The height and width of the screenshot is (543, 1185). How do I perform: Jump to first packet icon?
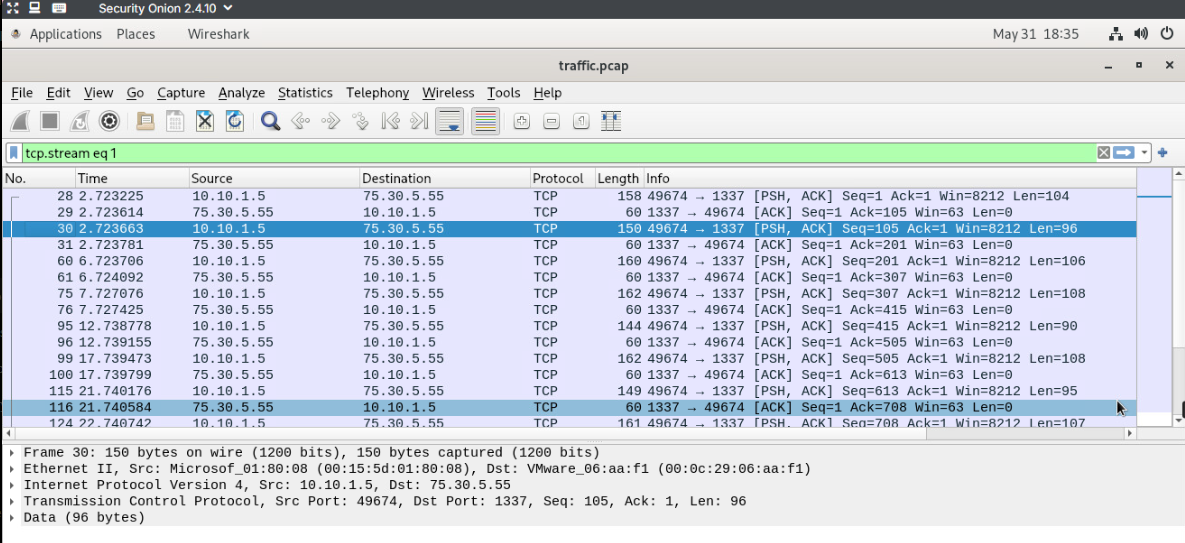coord(390,121)
